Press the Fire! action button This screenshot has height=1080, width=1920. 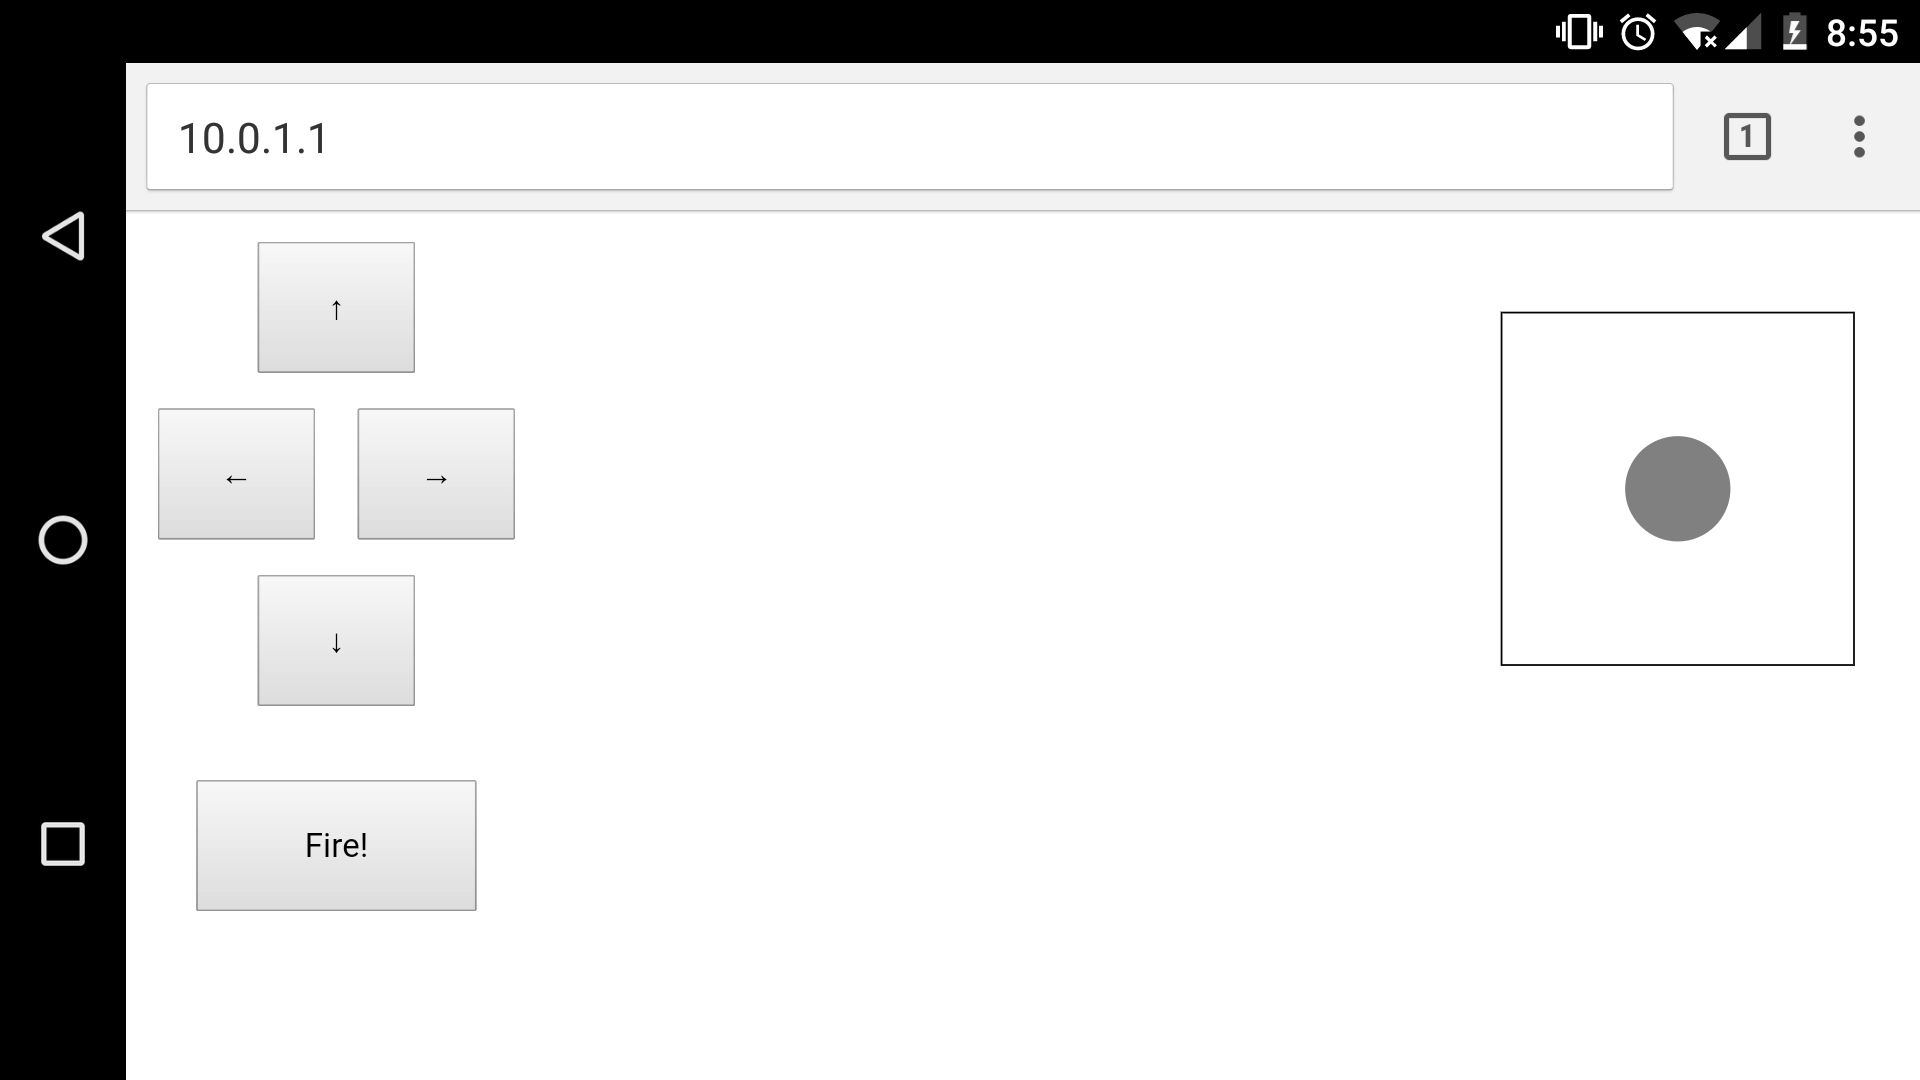click(336, 845)
